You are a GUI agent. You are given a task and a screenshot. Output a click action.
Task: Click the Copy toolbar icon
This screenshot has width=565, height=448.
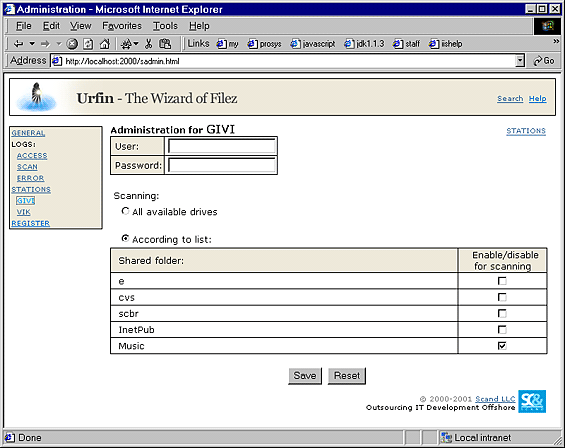pos(165,44)
